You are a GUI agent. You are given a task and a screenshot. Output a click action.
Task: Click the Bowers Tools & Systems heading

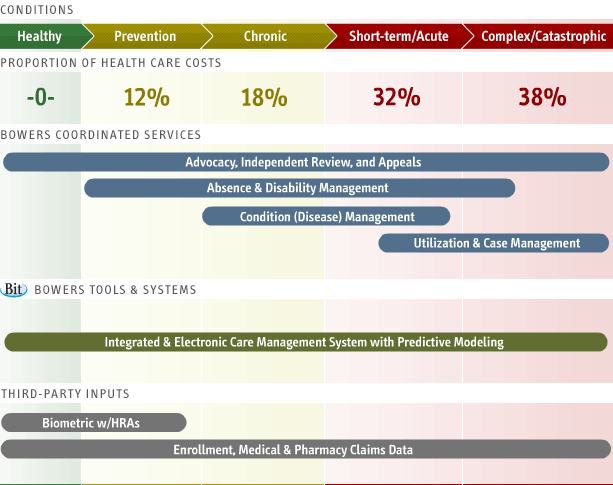pyautogui.click(x=115, y=290)
